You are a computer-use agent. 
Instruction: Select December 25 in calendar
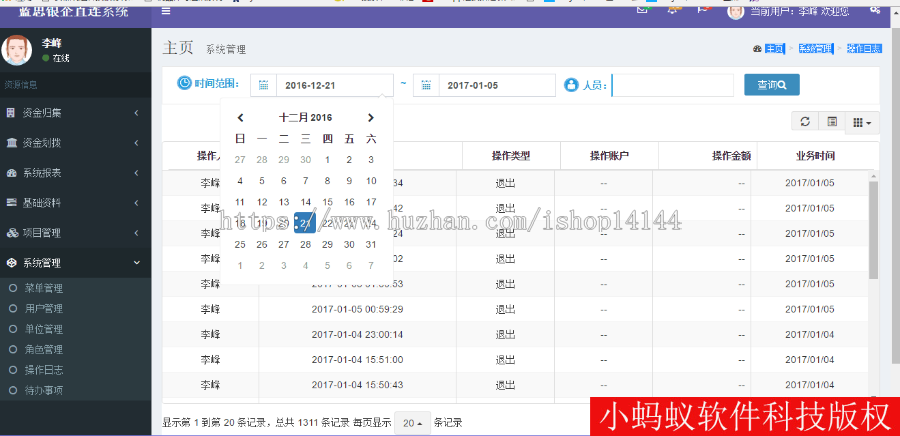point(240,245)
